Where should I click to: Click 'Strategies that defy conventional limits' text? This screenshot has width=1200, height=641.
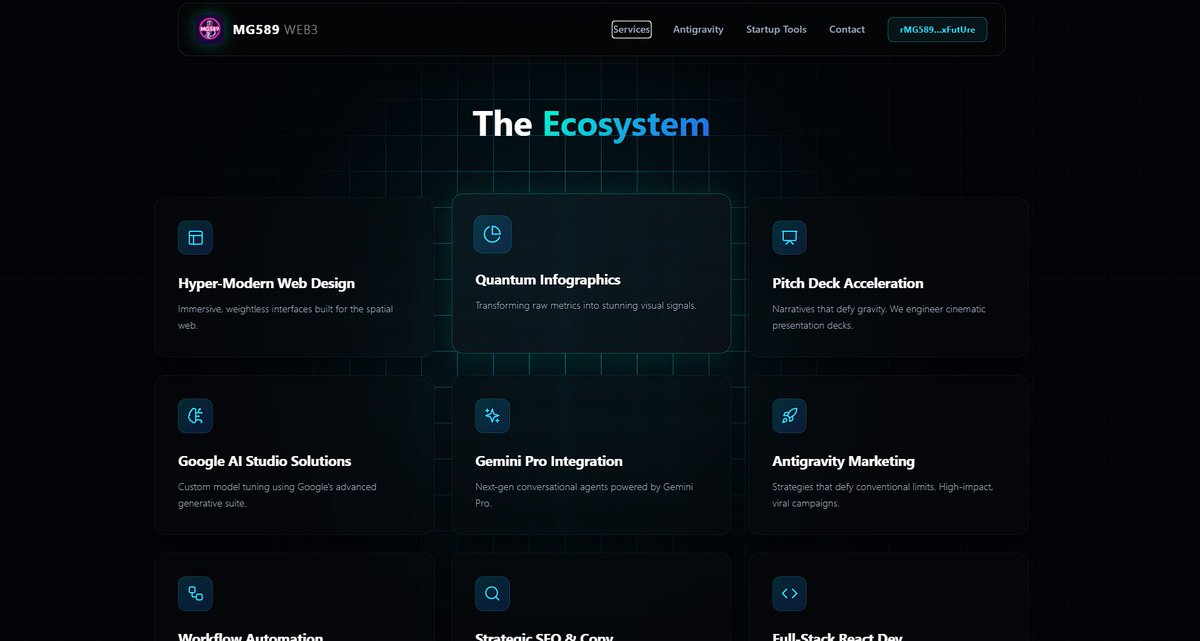882,495
